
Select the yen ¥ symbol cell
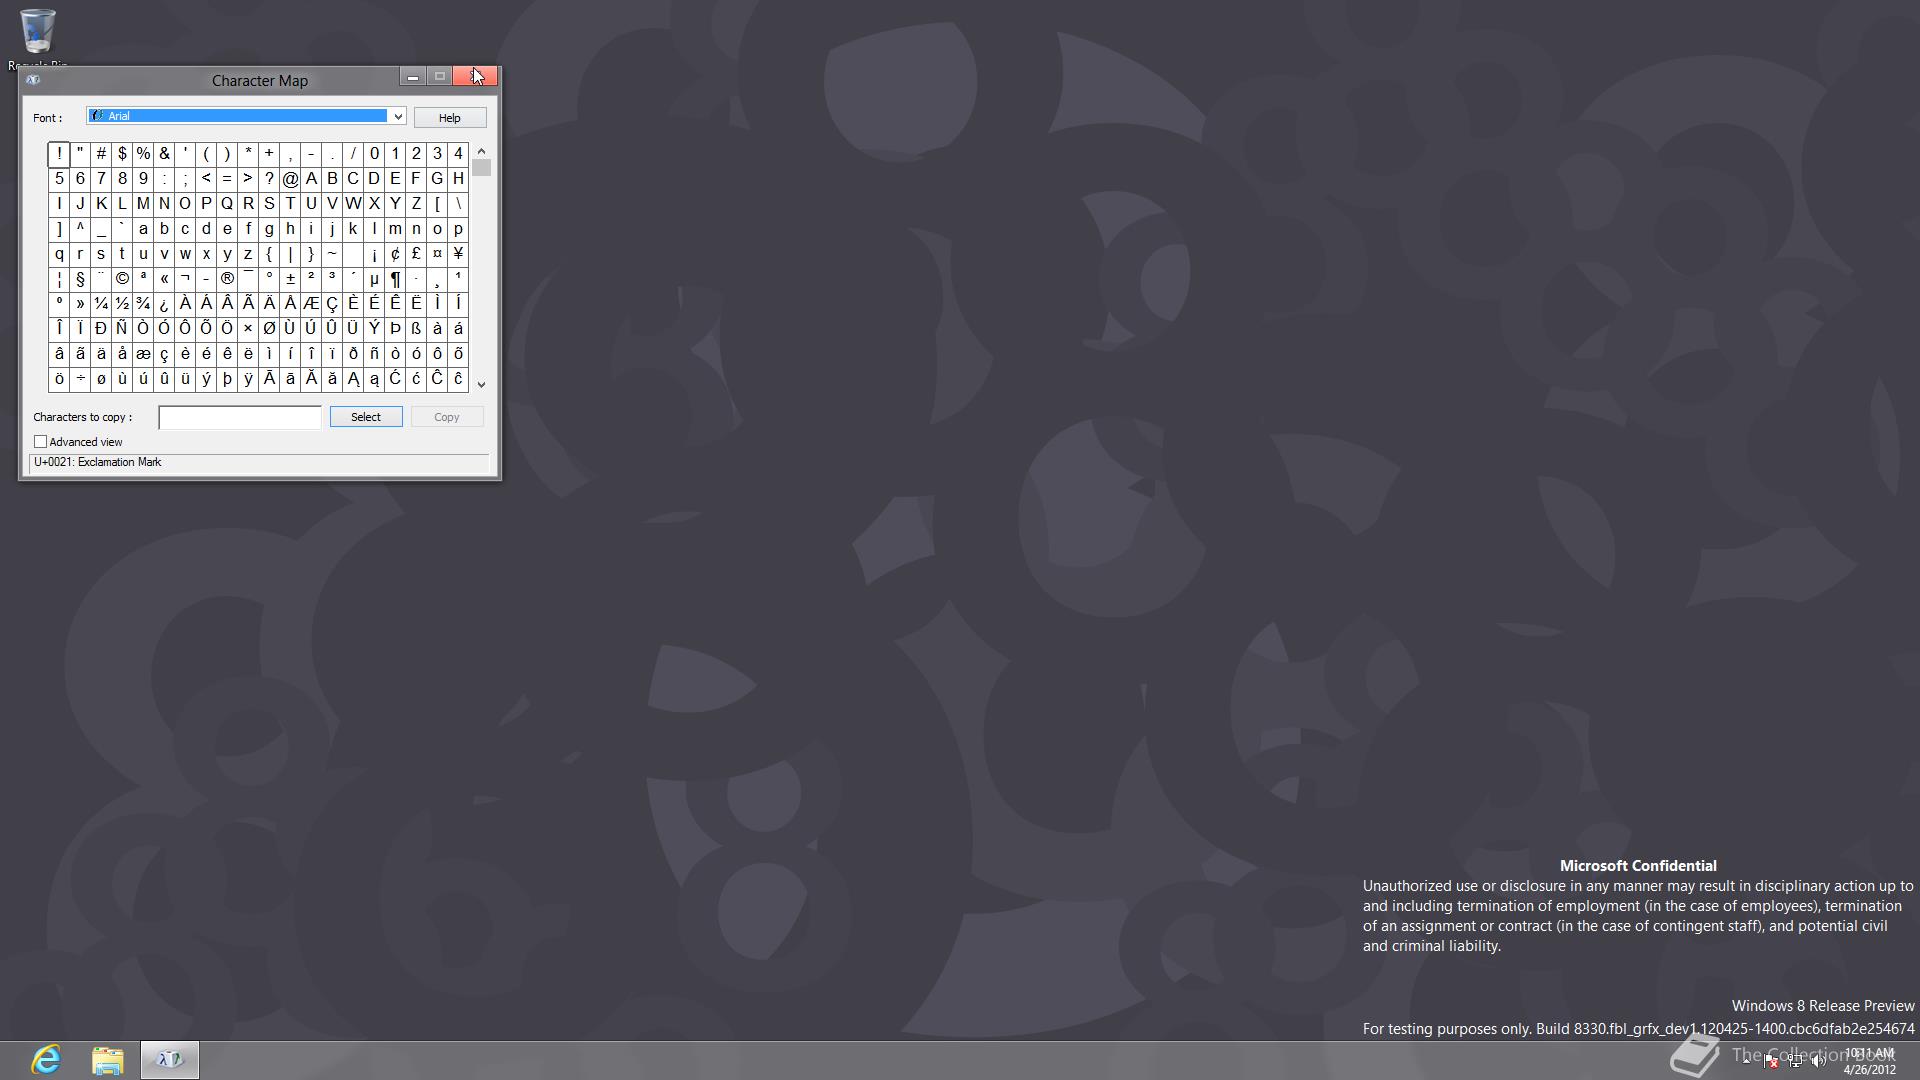[x=458, y=254]
